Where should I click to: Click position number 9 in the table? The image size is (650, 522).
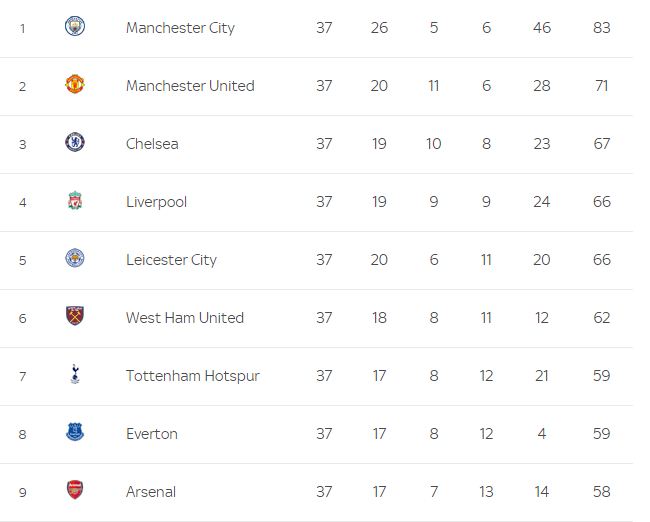(22, 492)
